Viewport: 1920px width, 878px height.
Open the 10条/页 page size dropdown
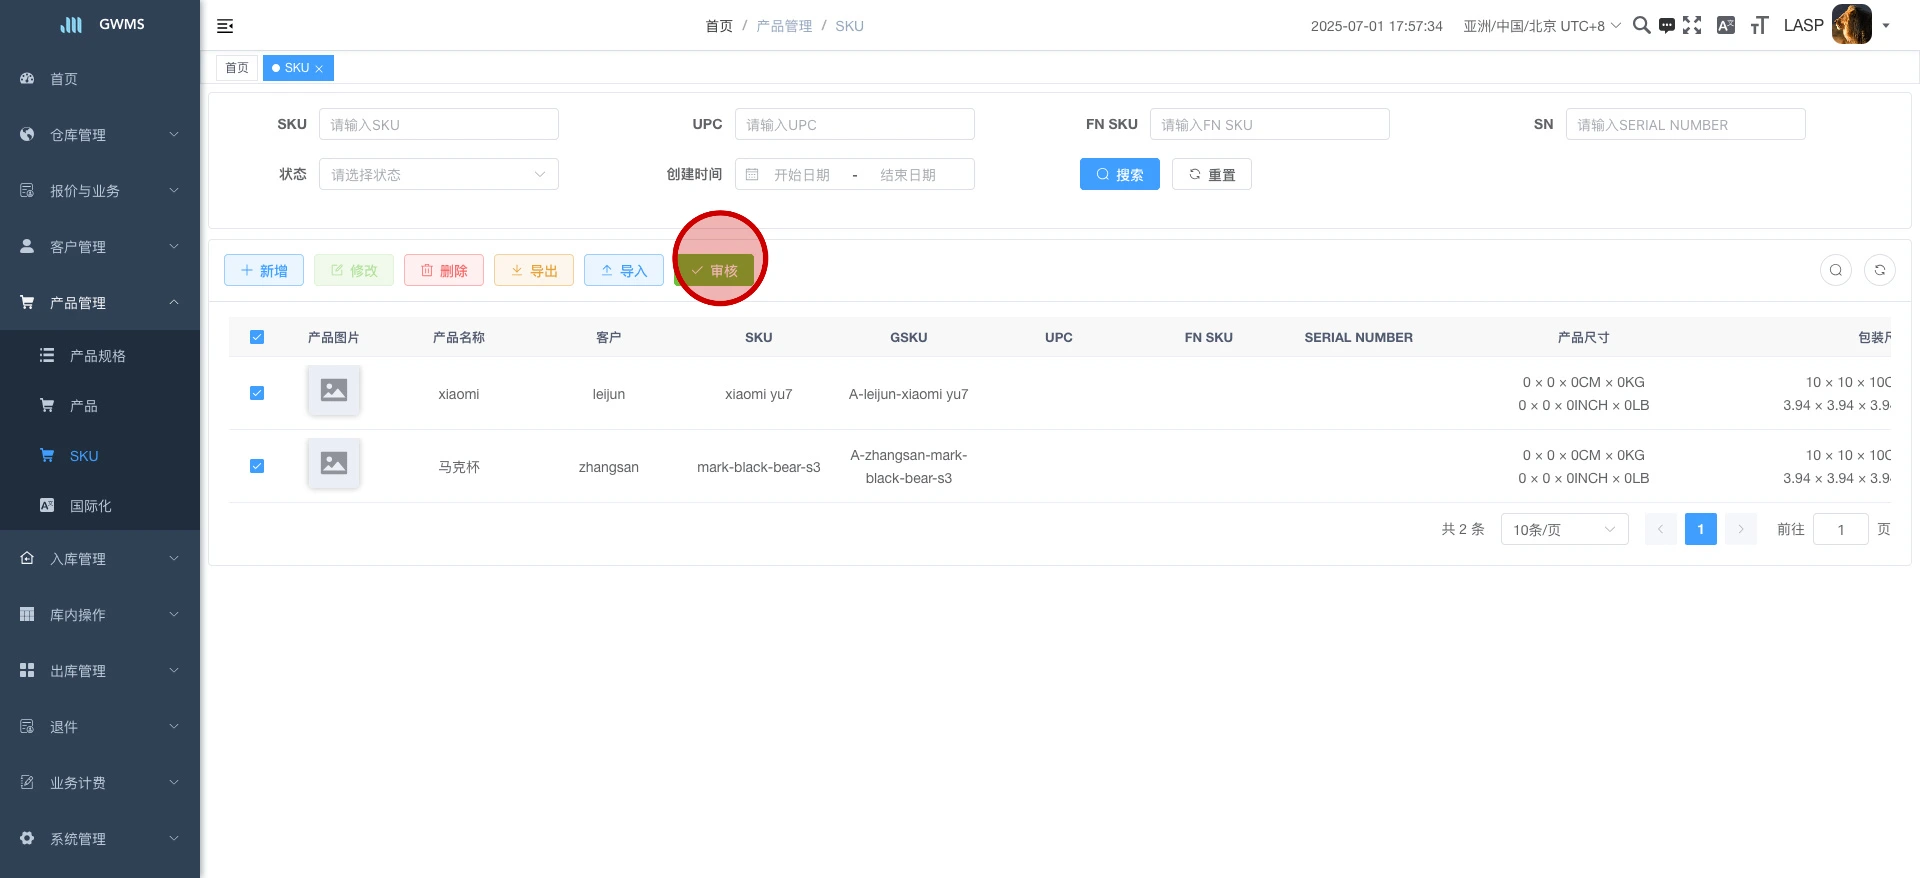click(1563, 529)
